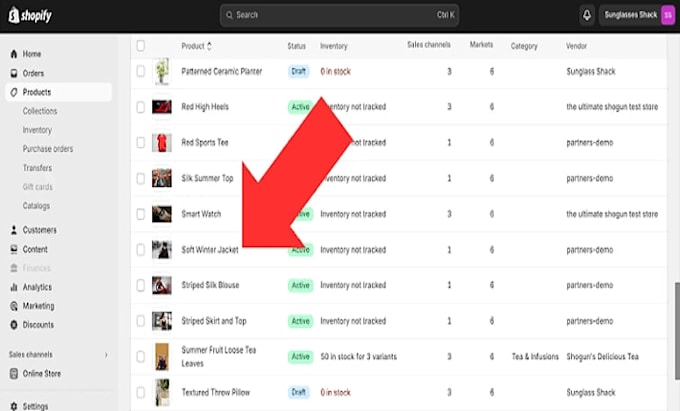Click the Orders inbox icon
This screenshot has width=680, height=411.
click(14, 73)
